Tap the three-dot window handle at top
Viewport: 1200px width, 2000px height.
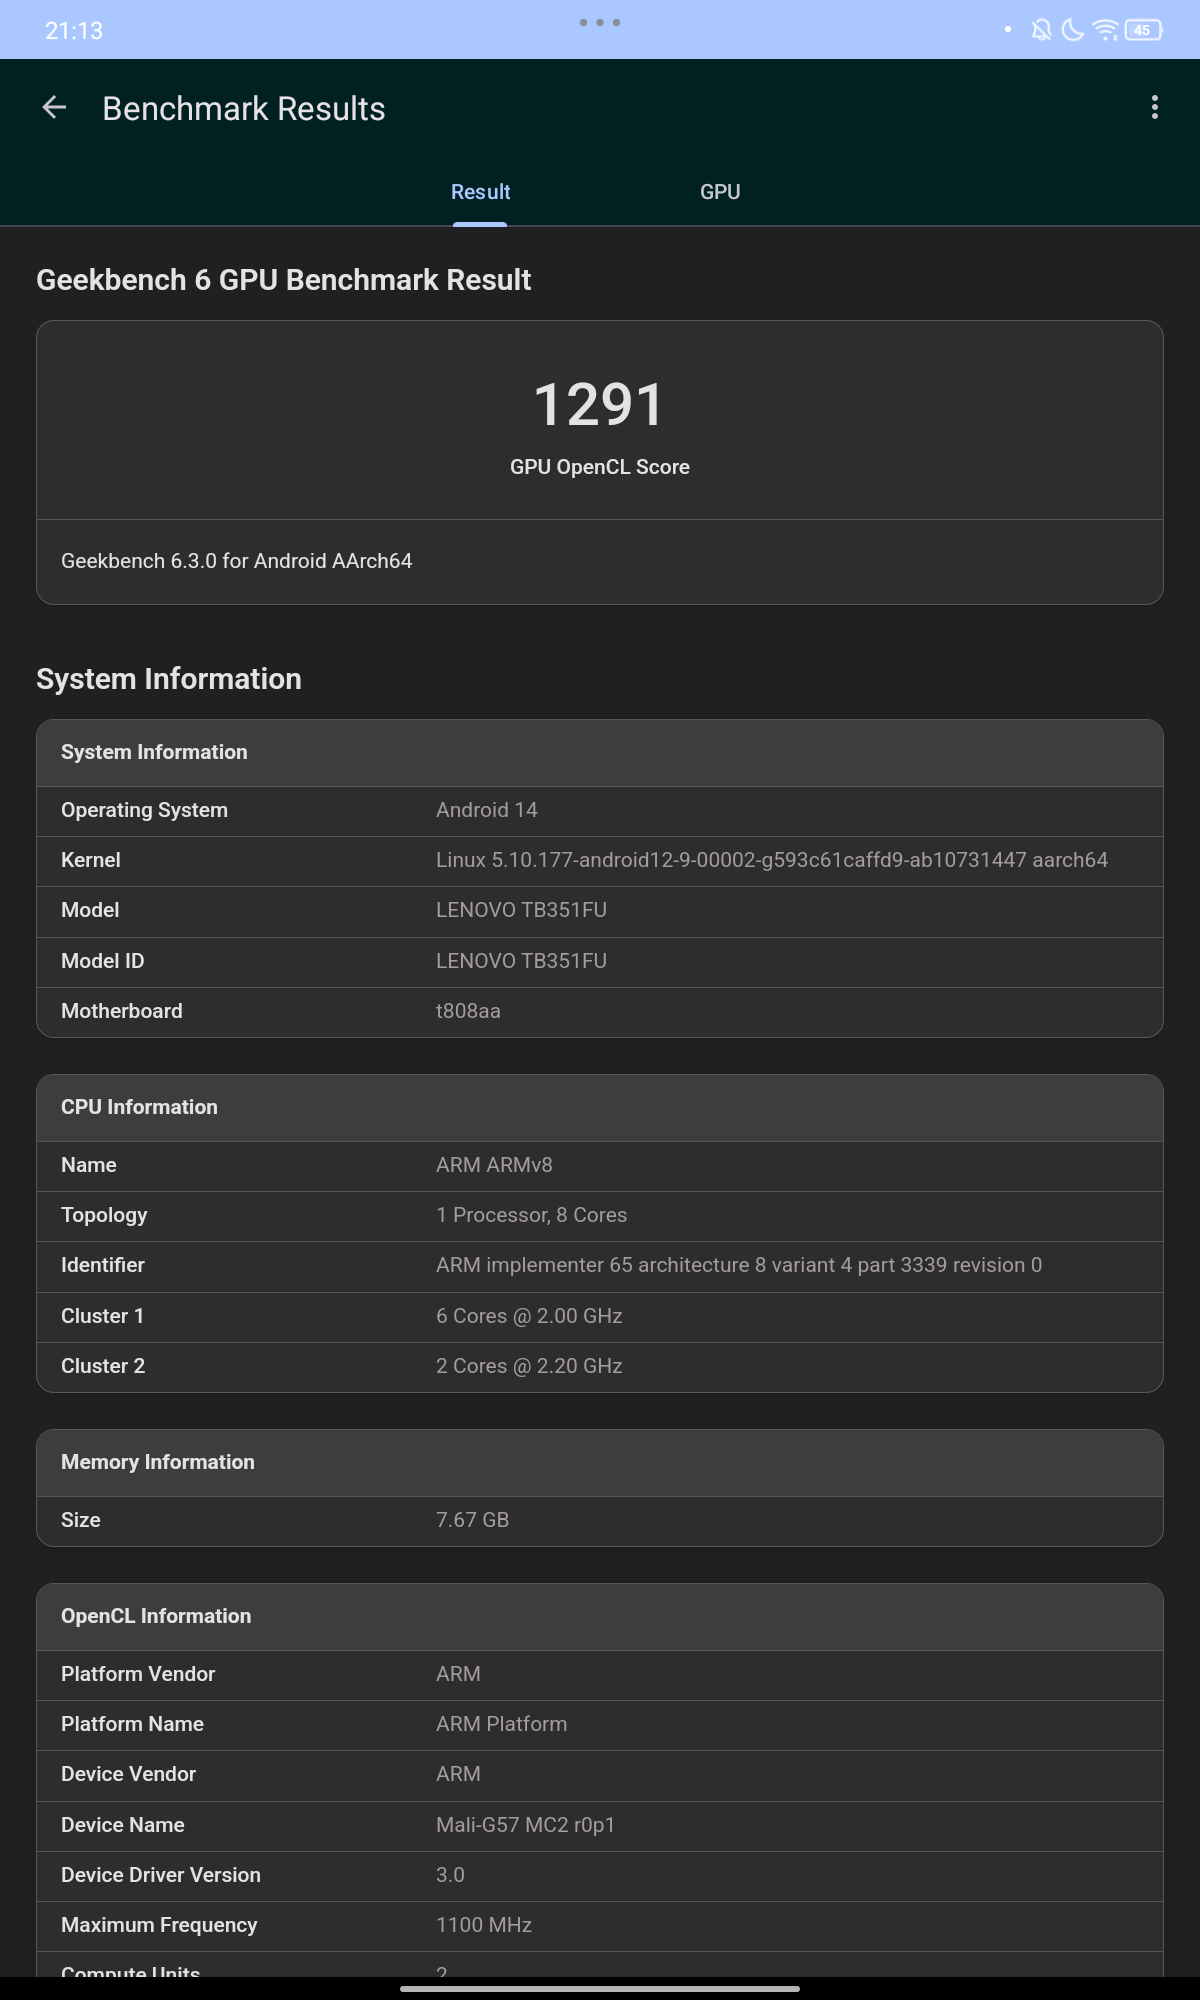click(x=600, y=22)
